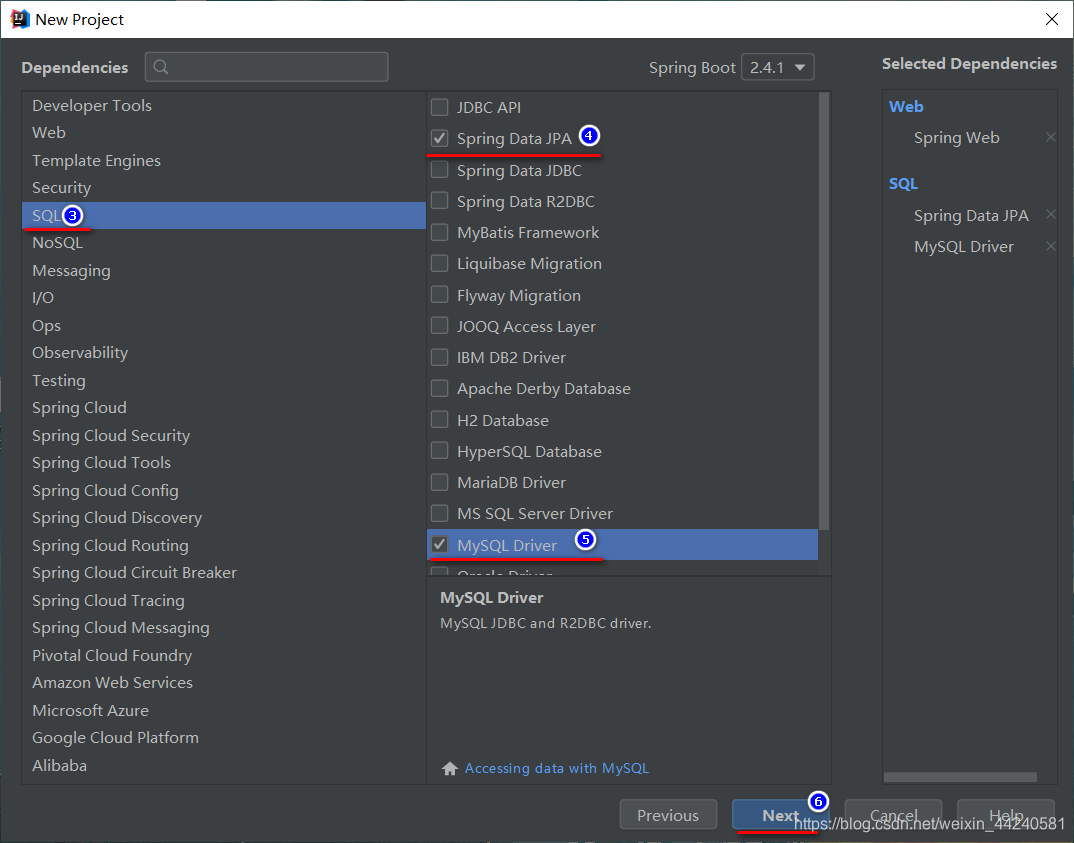Viewport: 1074px width, 843px height.
Task: Click the IntelliJ IDEA logo in title bar
Action: point(20,19)
